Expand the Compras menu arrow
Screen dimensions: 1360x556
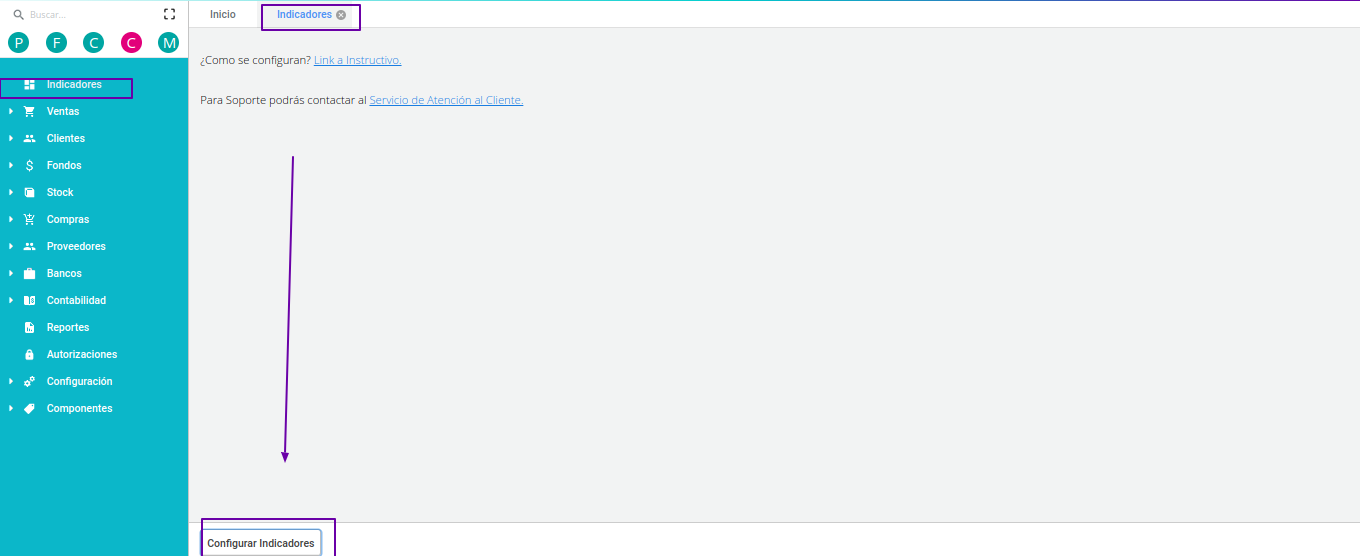click(11, 220)
